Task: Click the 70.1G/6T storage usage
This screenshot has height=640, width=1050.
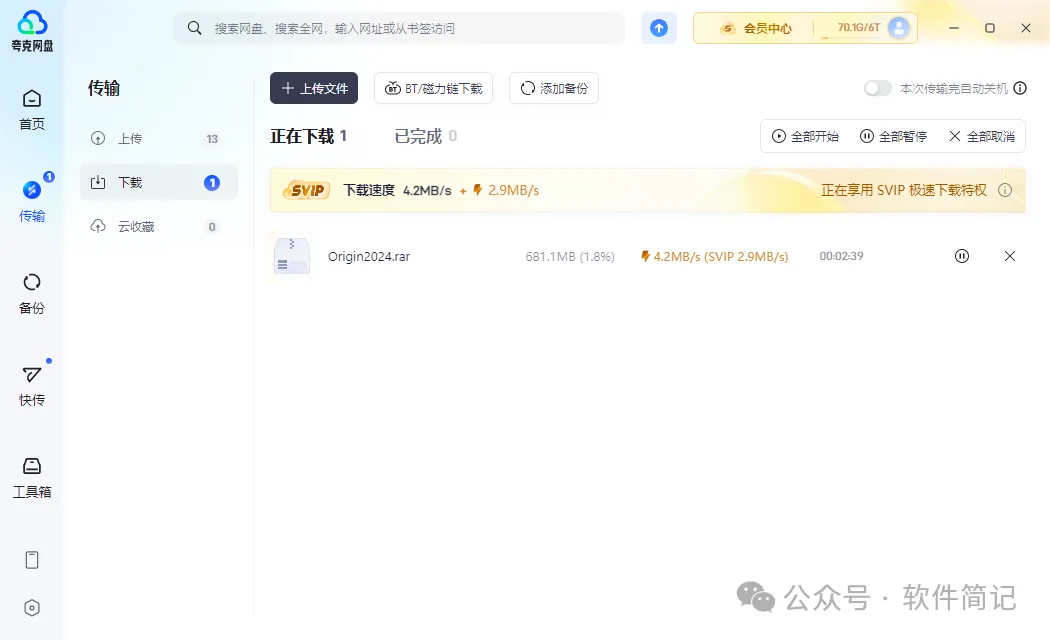Action: pyautogui.click(x=858, y=27)
